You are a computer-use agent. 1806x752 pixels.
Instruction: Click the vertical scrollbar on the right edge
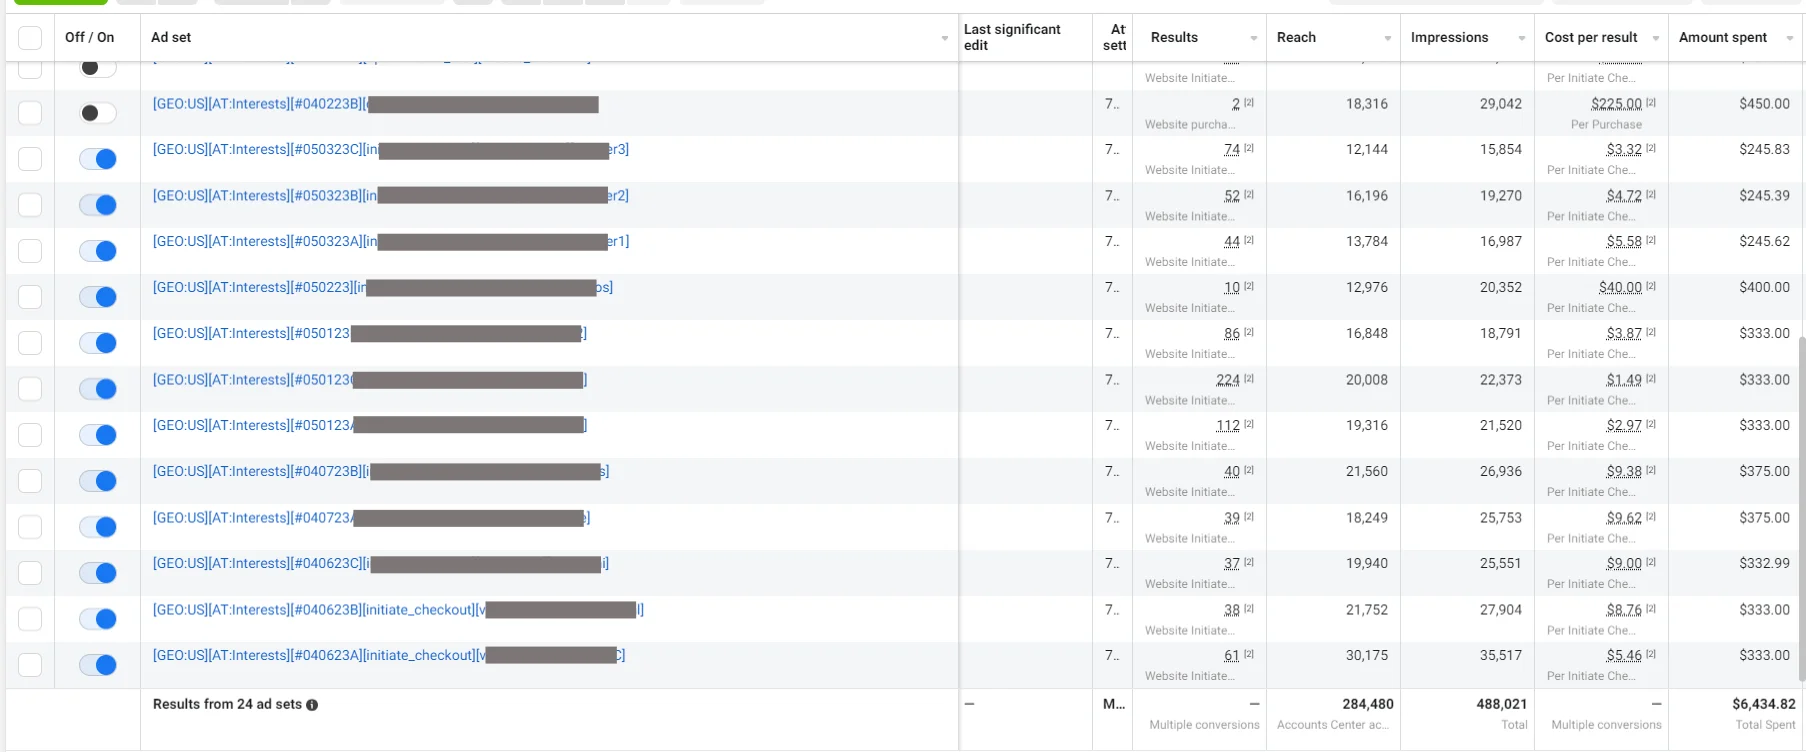point(1802,500)
